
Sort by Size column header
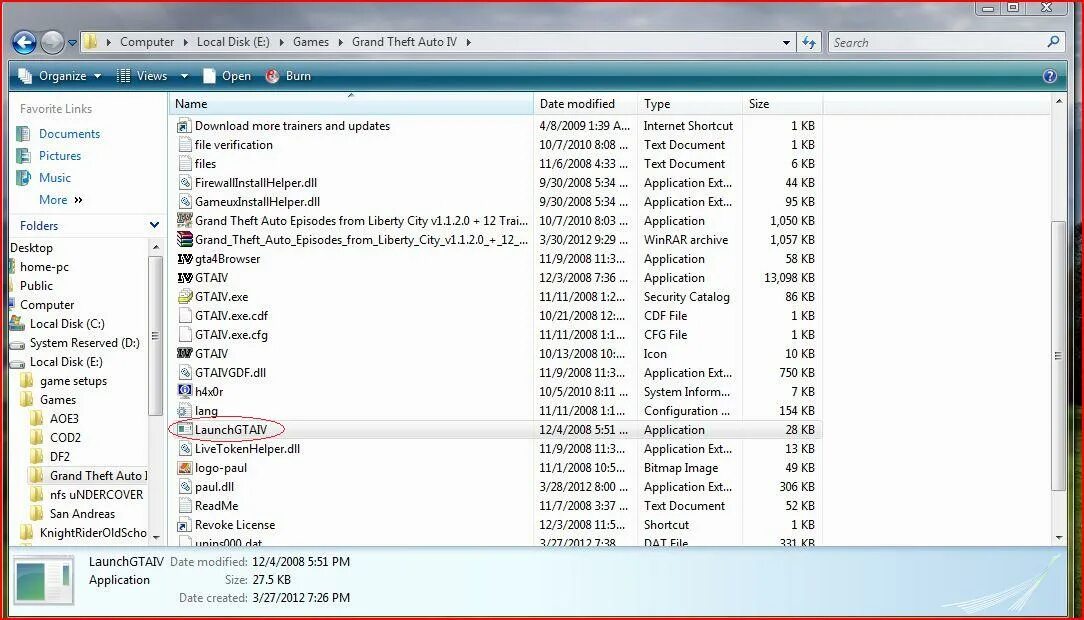pyautogui.click(x=783, y=104)
